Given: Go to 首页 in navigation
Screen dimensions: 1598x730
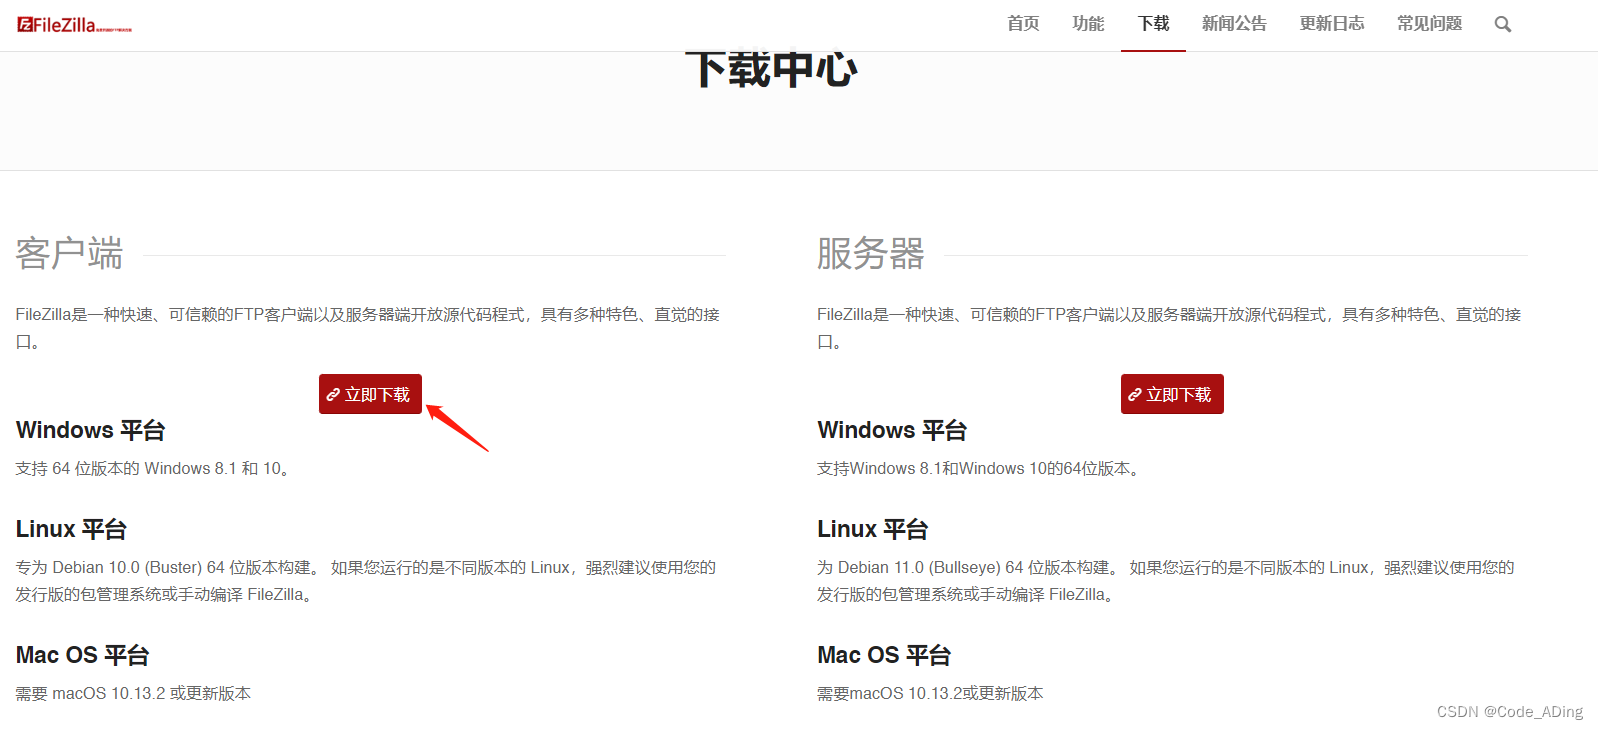Looking at the screenshot, I should coord(1023,23).
